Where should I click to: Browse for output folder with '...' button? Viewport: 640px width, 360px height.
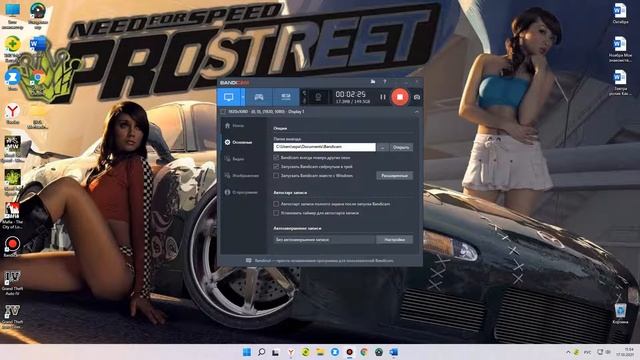pos(382,147)
